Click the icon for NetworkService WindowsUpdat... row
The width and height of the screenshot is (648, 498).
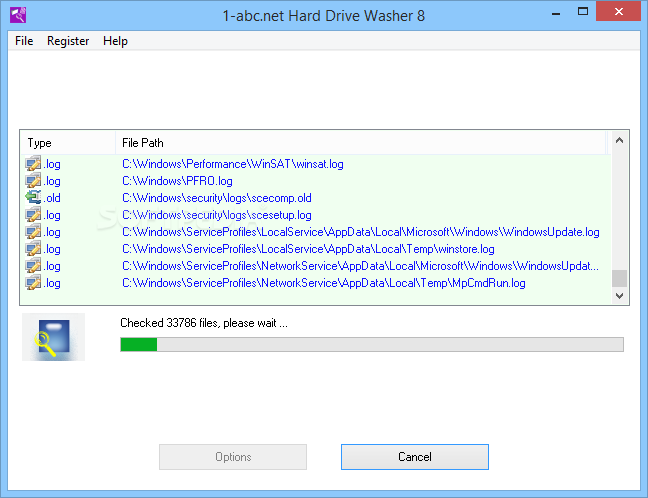(x=33, y=266)
